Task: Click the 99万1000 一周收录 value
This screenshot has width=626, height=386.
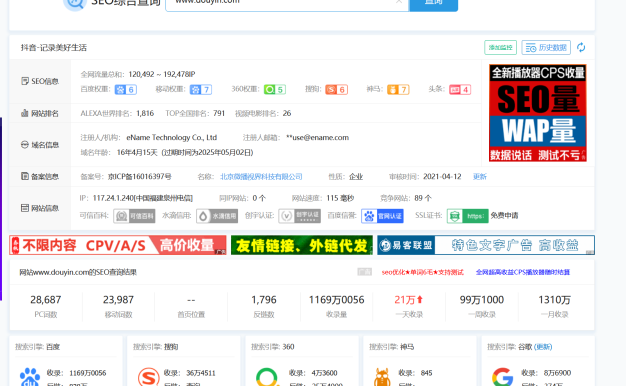Action: (481, 300)
